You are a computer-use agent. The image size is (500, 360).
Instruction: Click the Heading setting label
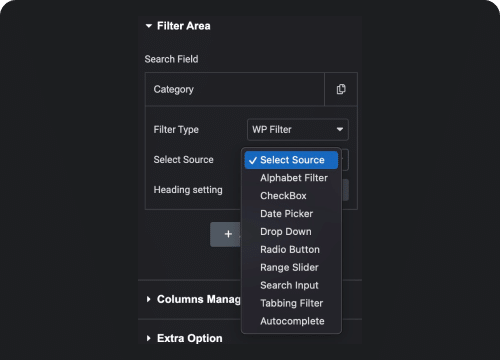point(188,190)
